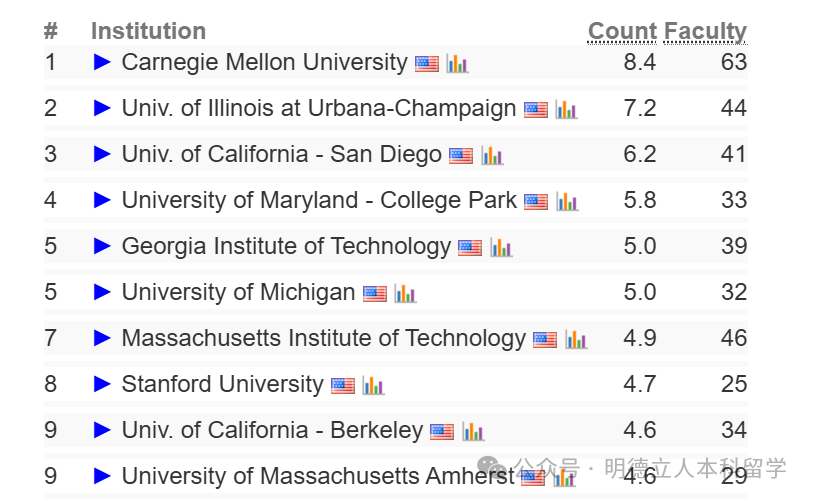
Task: Click Stanford University chart icon
Action: click(373, 385)
